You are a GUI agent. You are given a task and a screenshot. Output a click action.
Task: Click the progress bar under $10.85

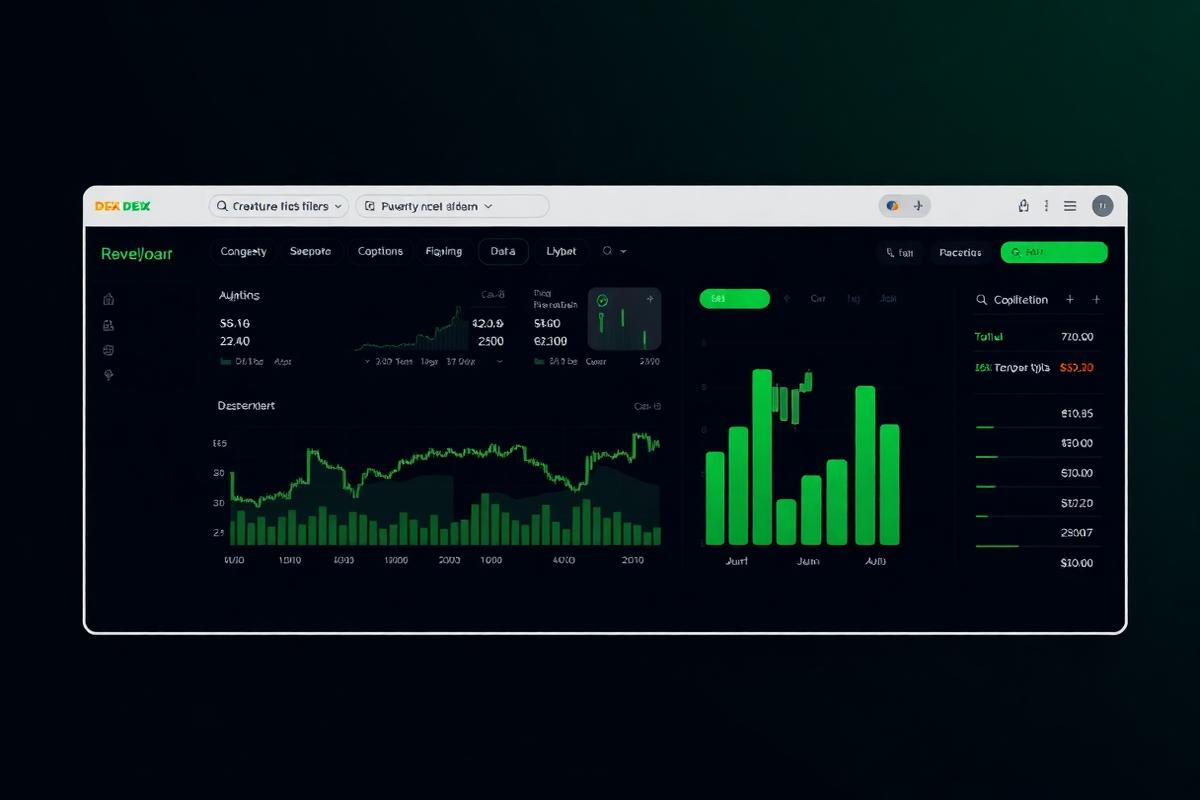pos(985,427)
